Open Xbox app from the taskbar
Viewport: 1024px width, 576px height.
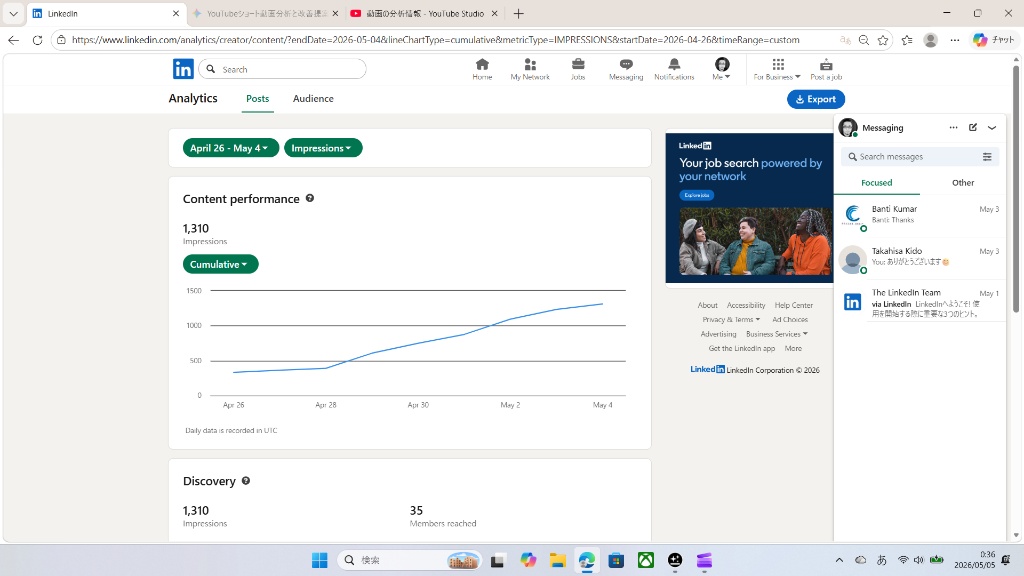646,560
